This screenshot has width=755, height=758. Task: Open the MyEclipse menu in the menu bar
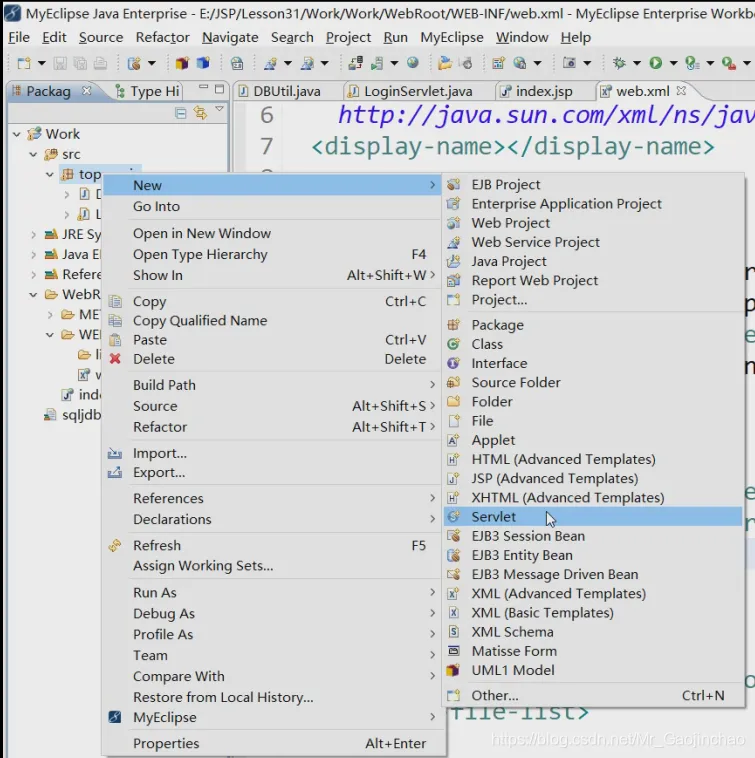coord(451,37)
